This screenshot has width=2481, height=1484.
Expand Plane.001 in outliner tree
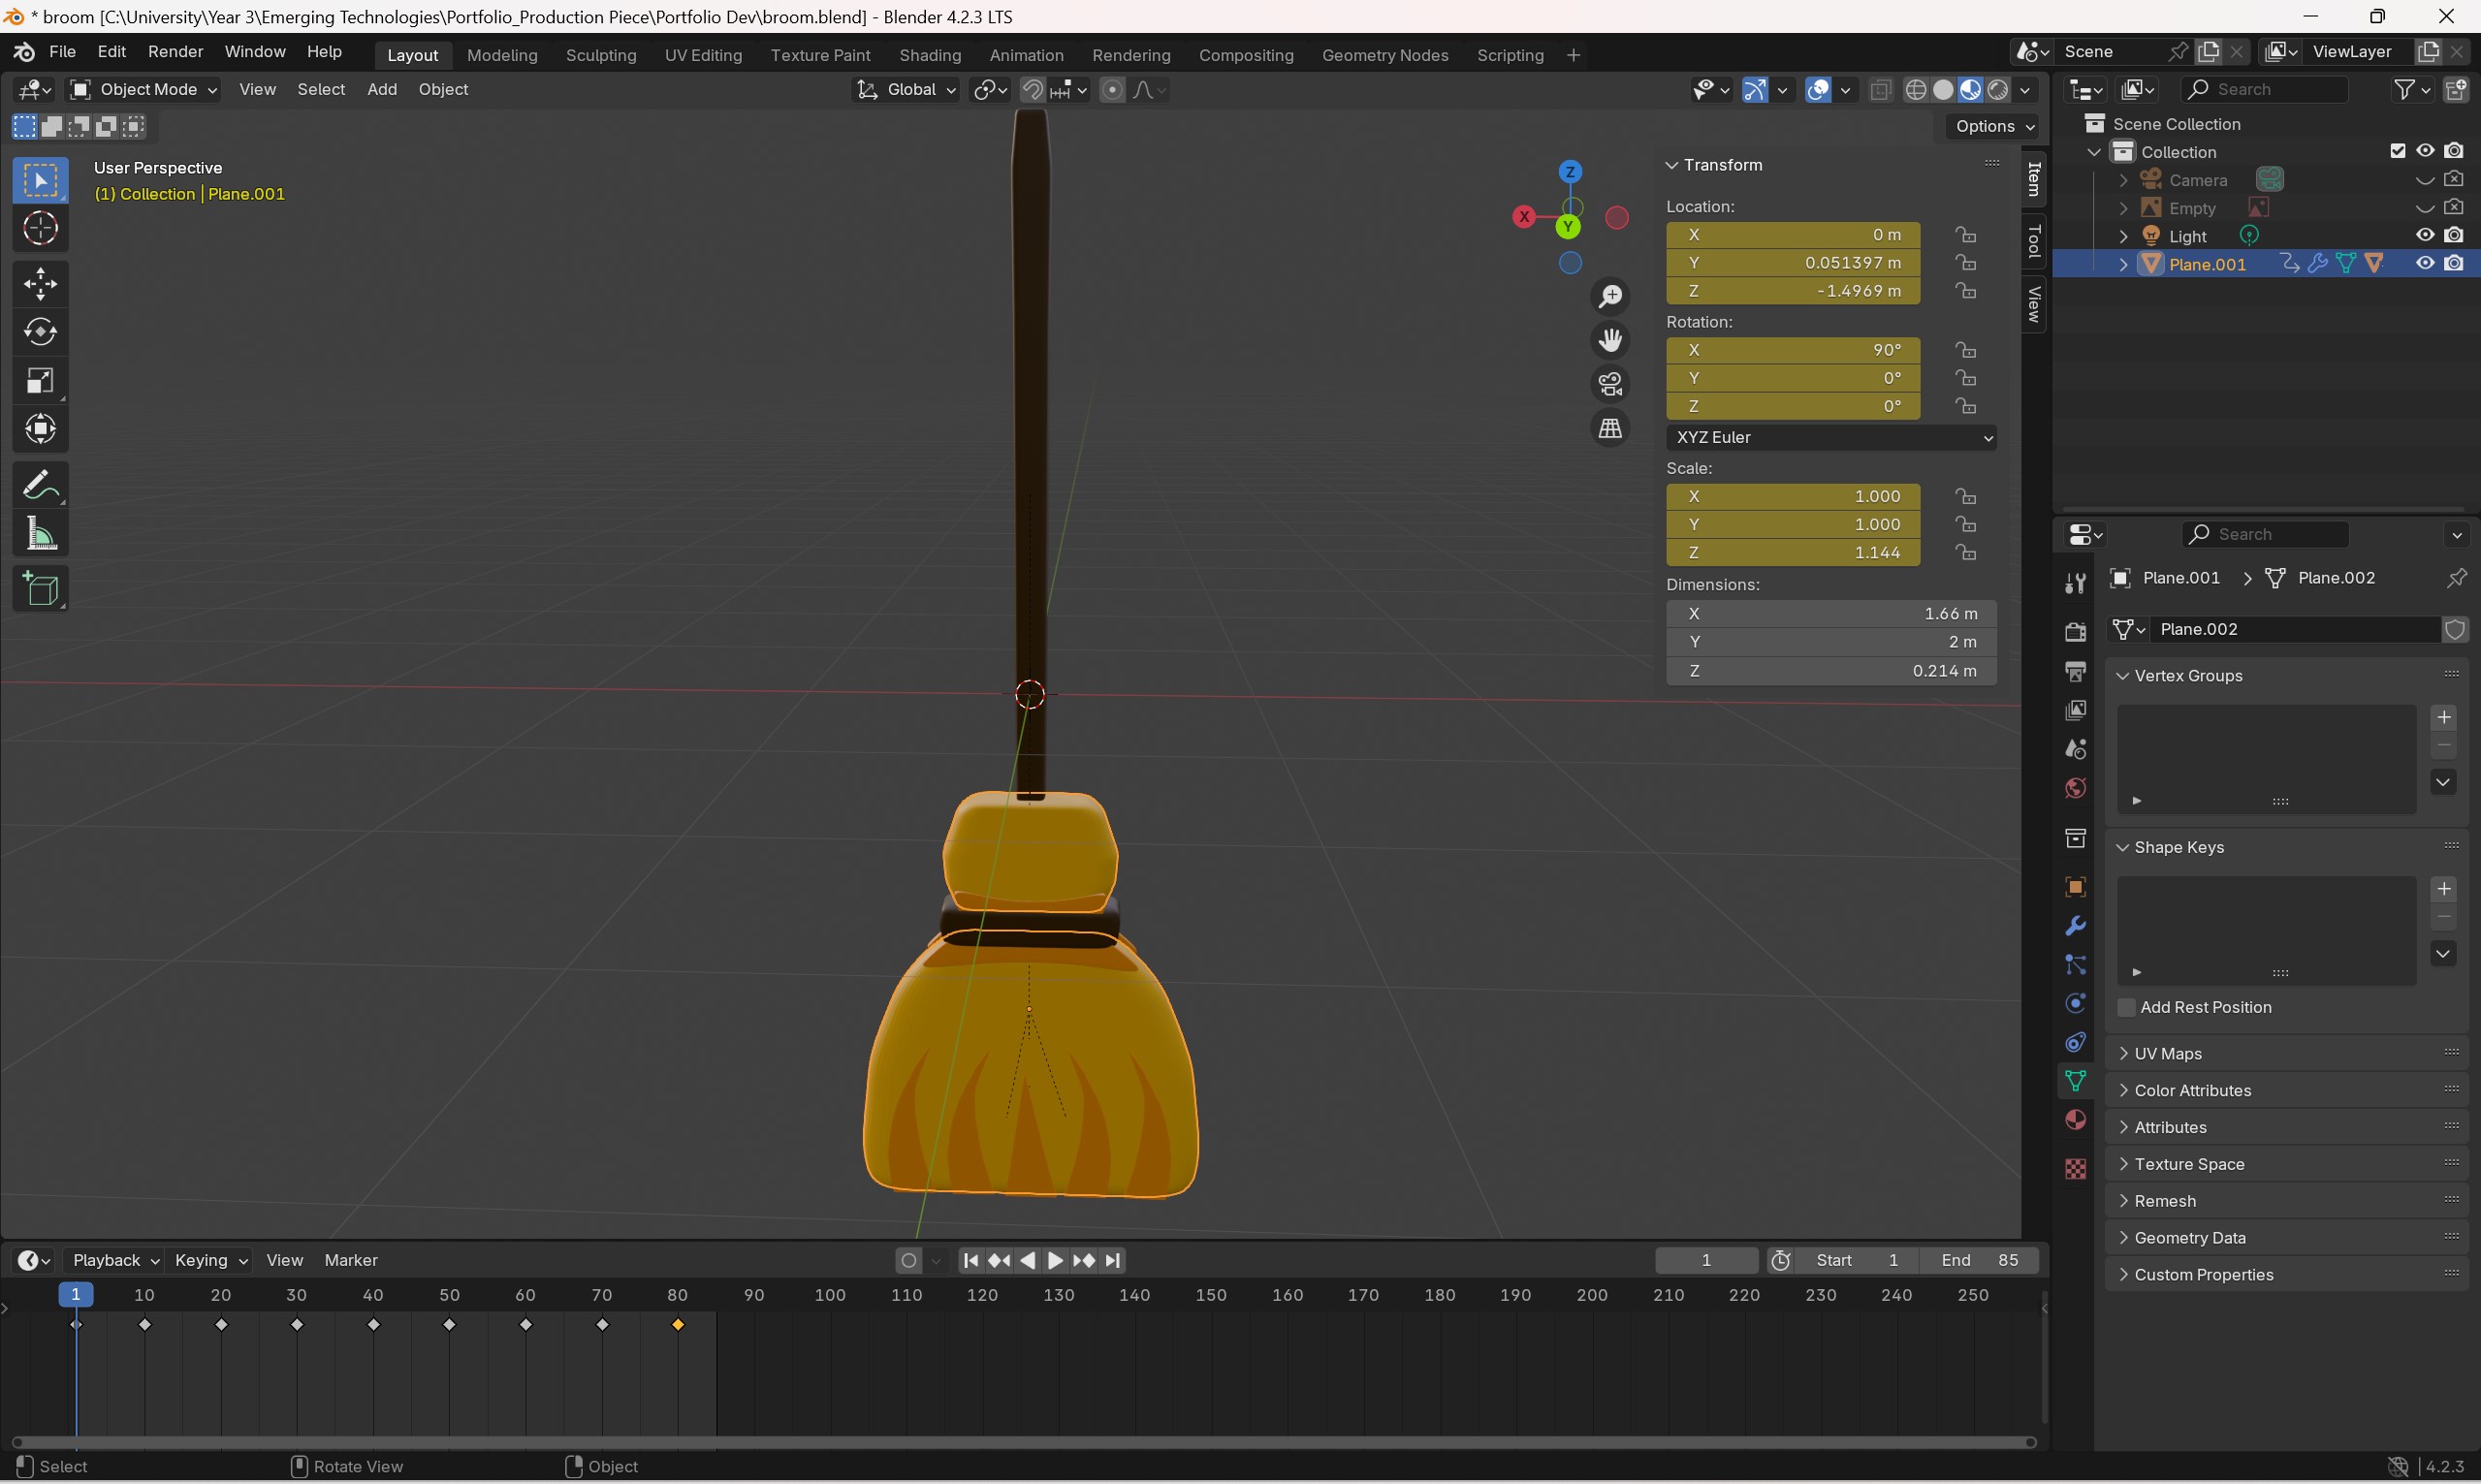(2123, 265)
